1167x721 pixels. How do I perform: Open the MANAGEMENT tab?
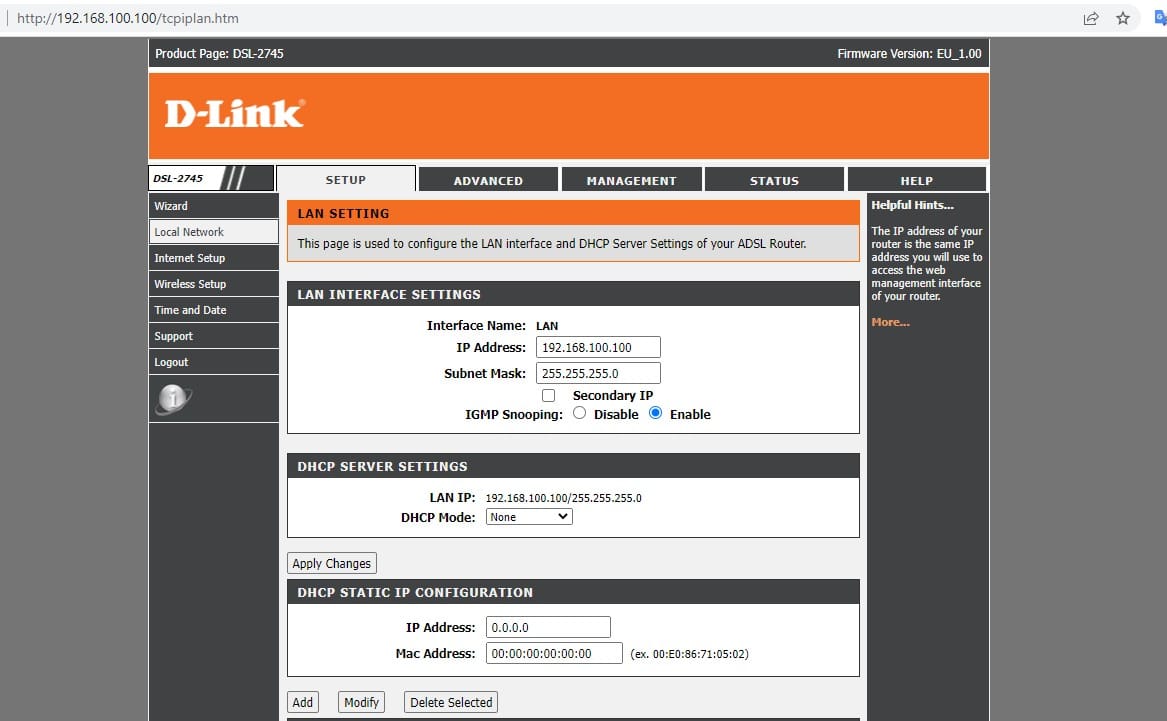(x=631, y=179)
